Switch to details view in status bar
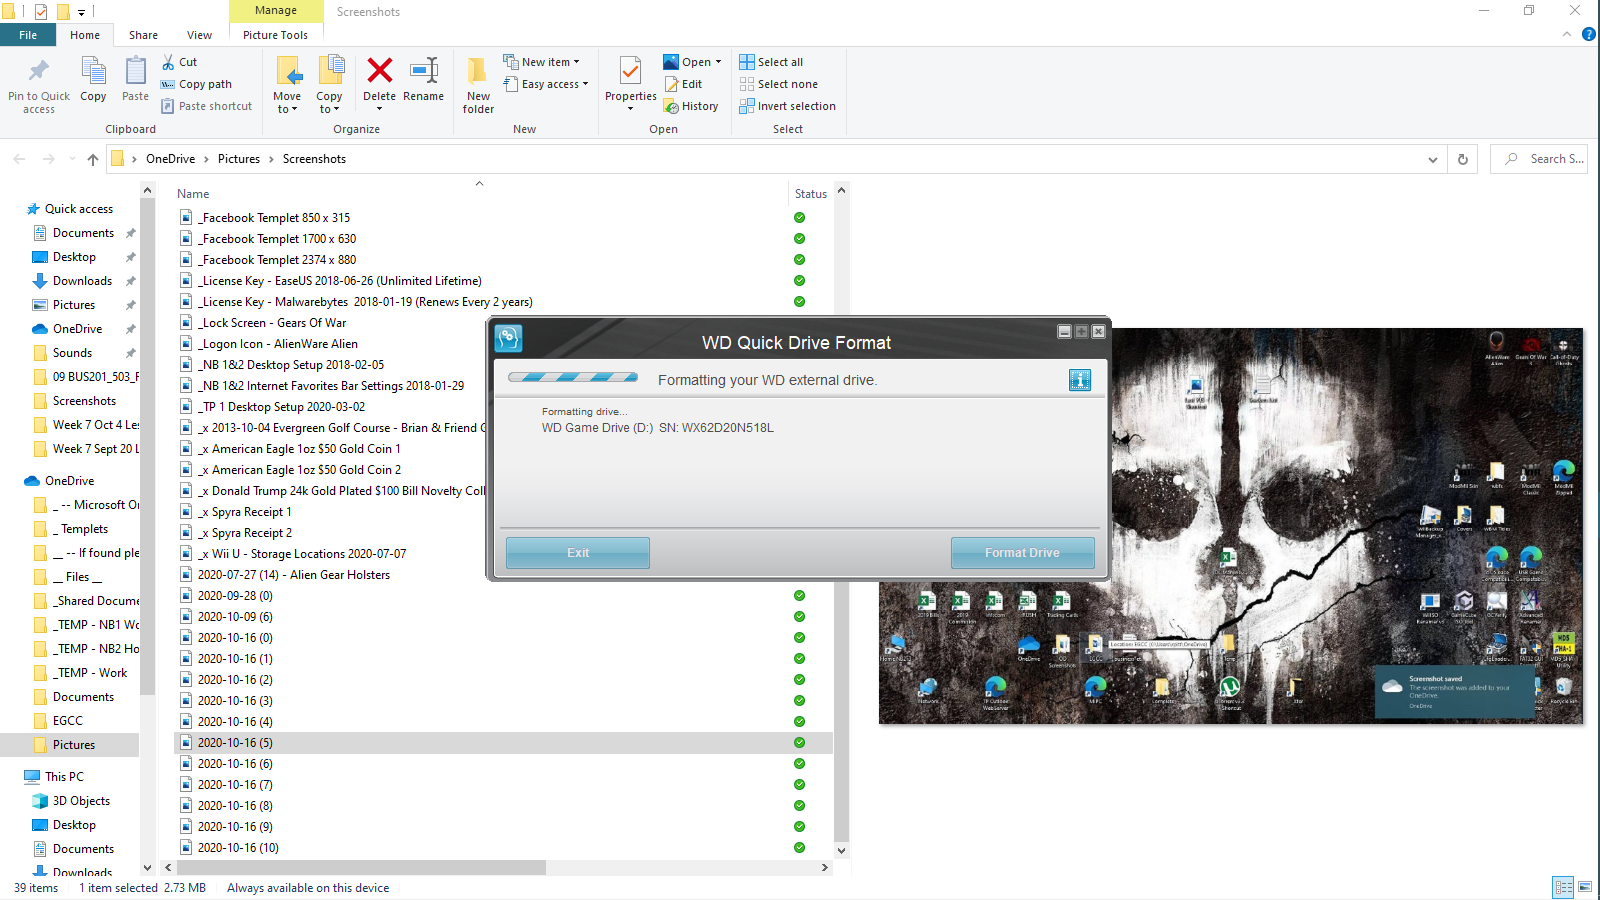This screenshot has height=900, width=1600. [x=1563, y=887]
